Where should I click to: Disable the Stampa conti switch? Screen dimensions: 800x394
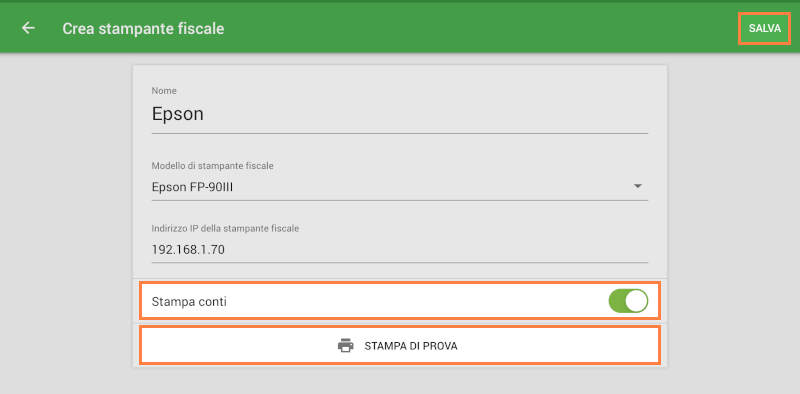coord(628,302)
